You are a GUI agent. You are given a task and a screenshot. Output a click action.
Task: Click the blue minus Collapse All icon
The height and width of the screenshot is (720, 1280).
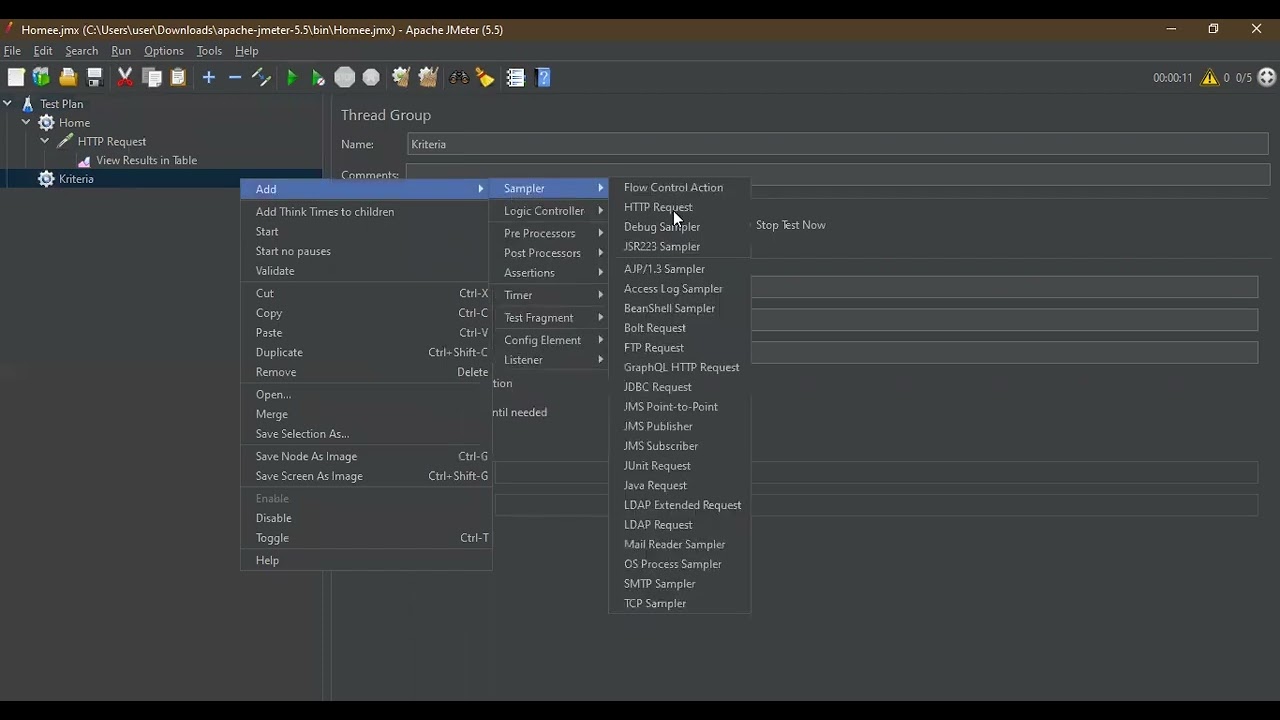click(x=235, y=77)
